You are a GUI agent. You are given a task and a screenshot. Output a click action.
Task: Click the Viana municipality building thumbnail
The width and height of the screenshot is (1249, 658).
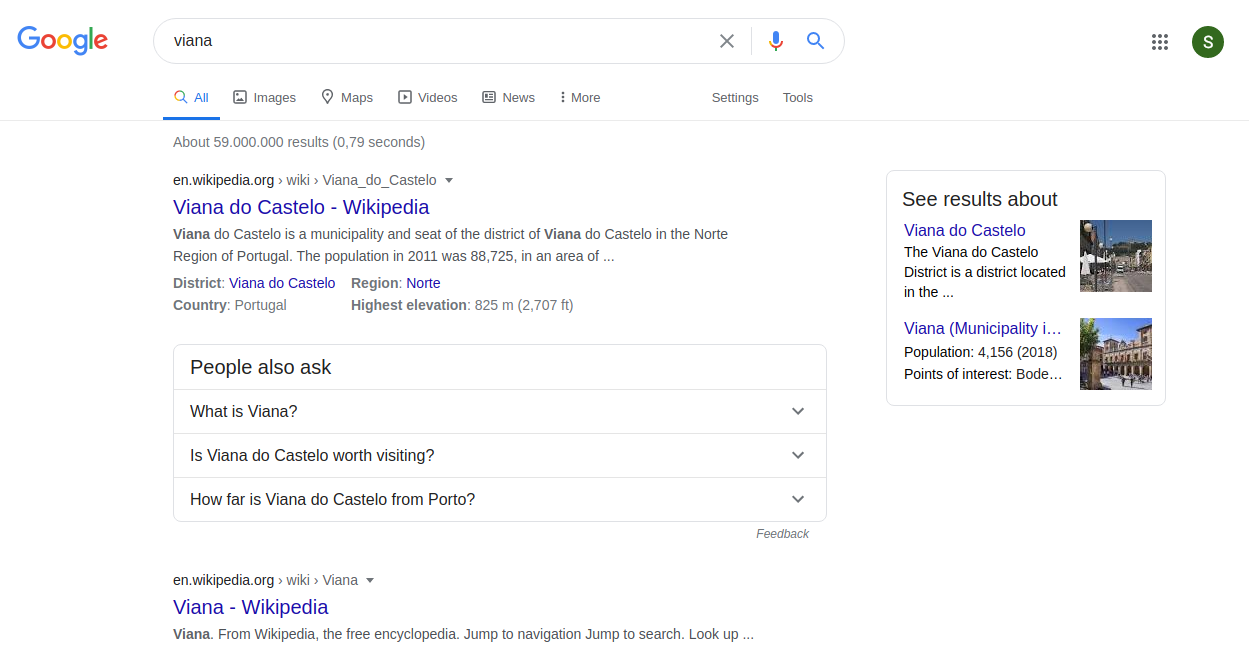point(1116,354)
